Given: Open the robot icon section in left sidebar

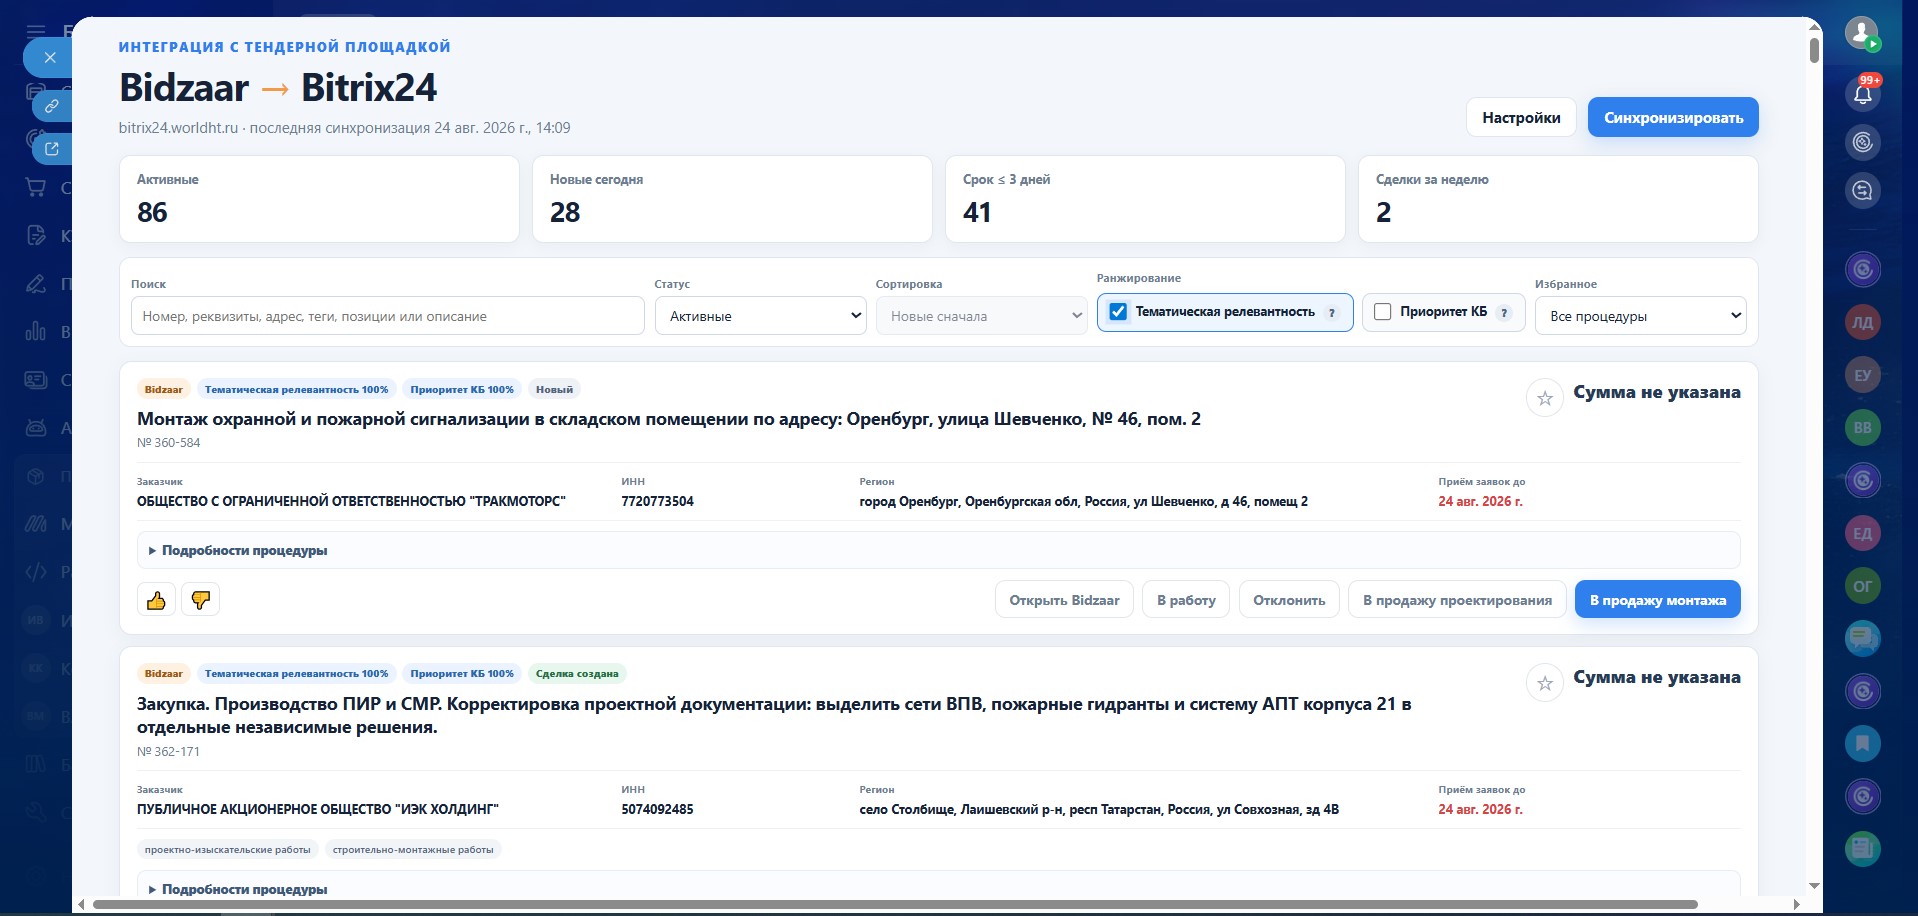Looking at the screenshot, I should (36, 427).
